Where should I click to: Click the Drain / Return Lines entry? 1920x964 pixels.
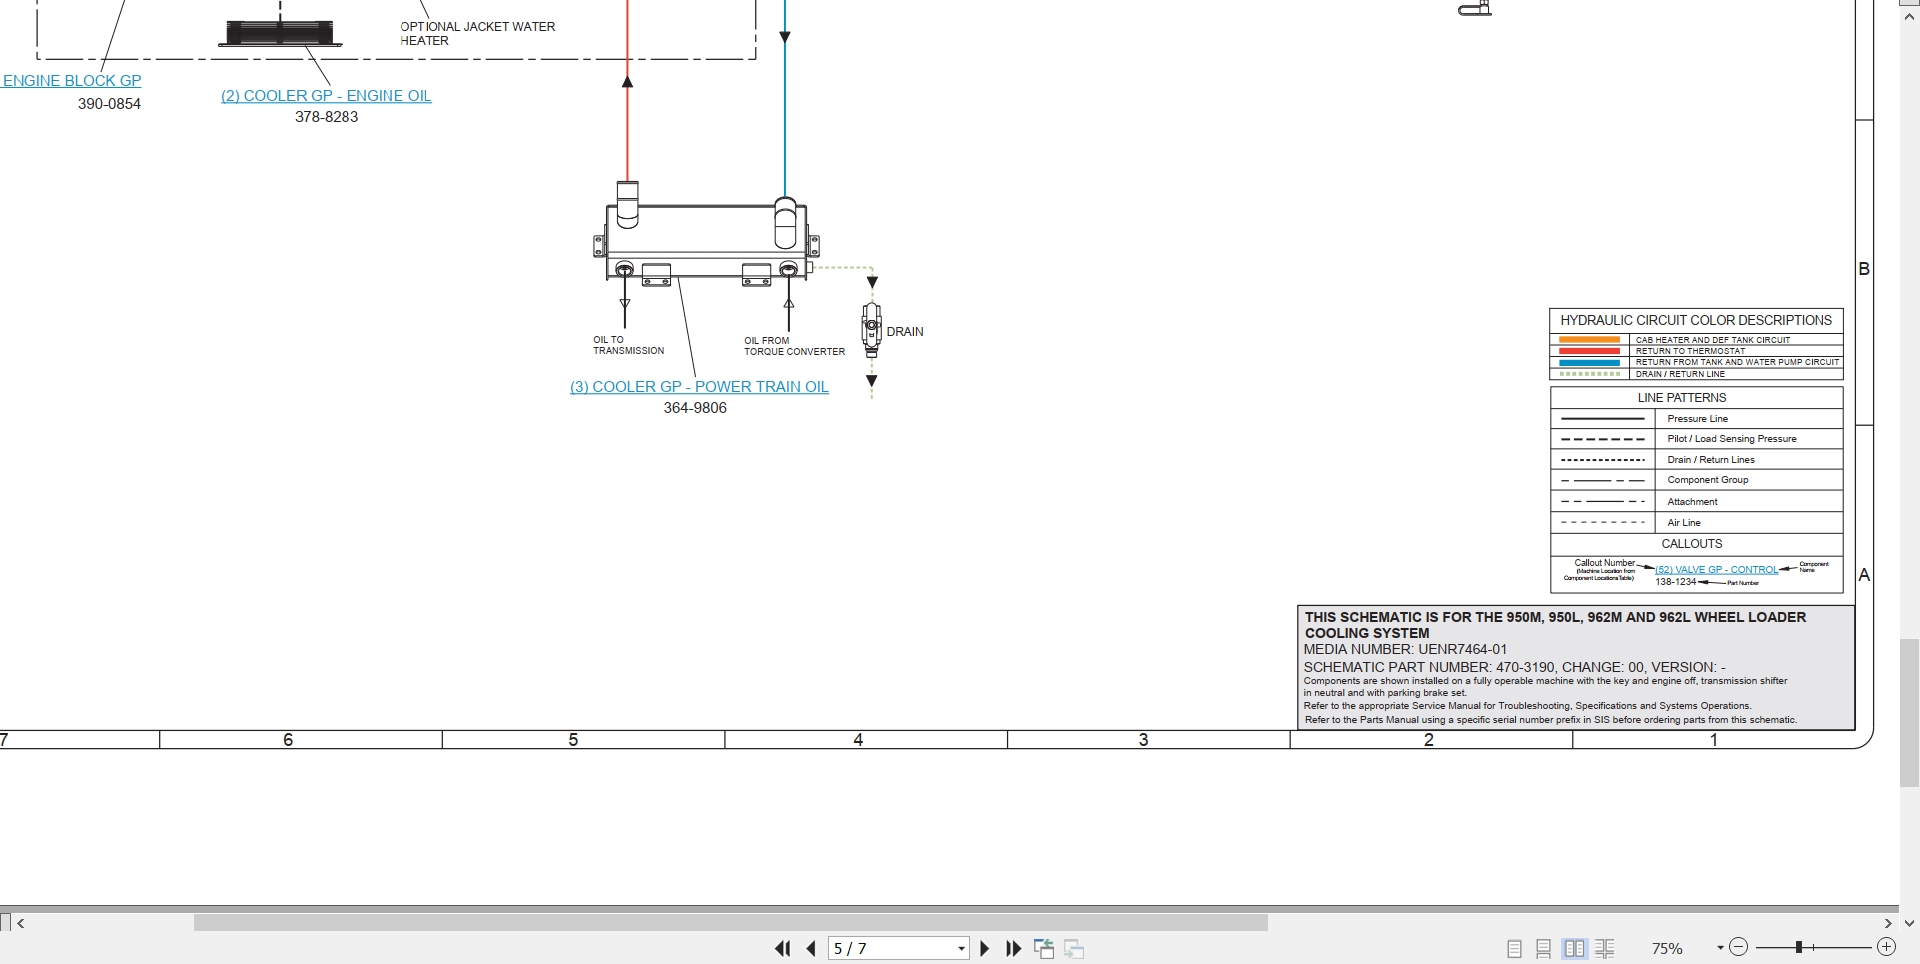click(1711, 460)
